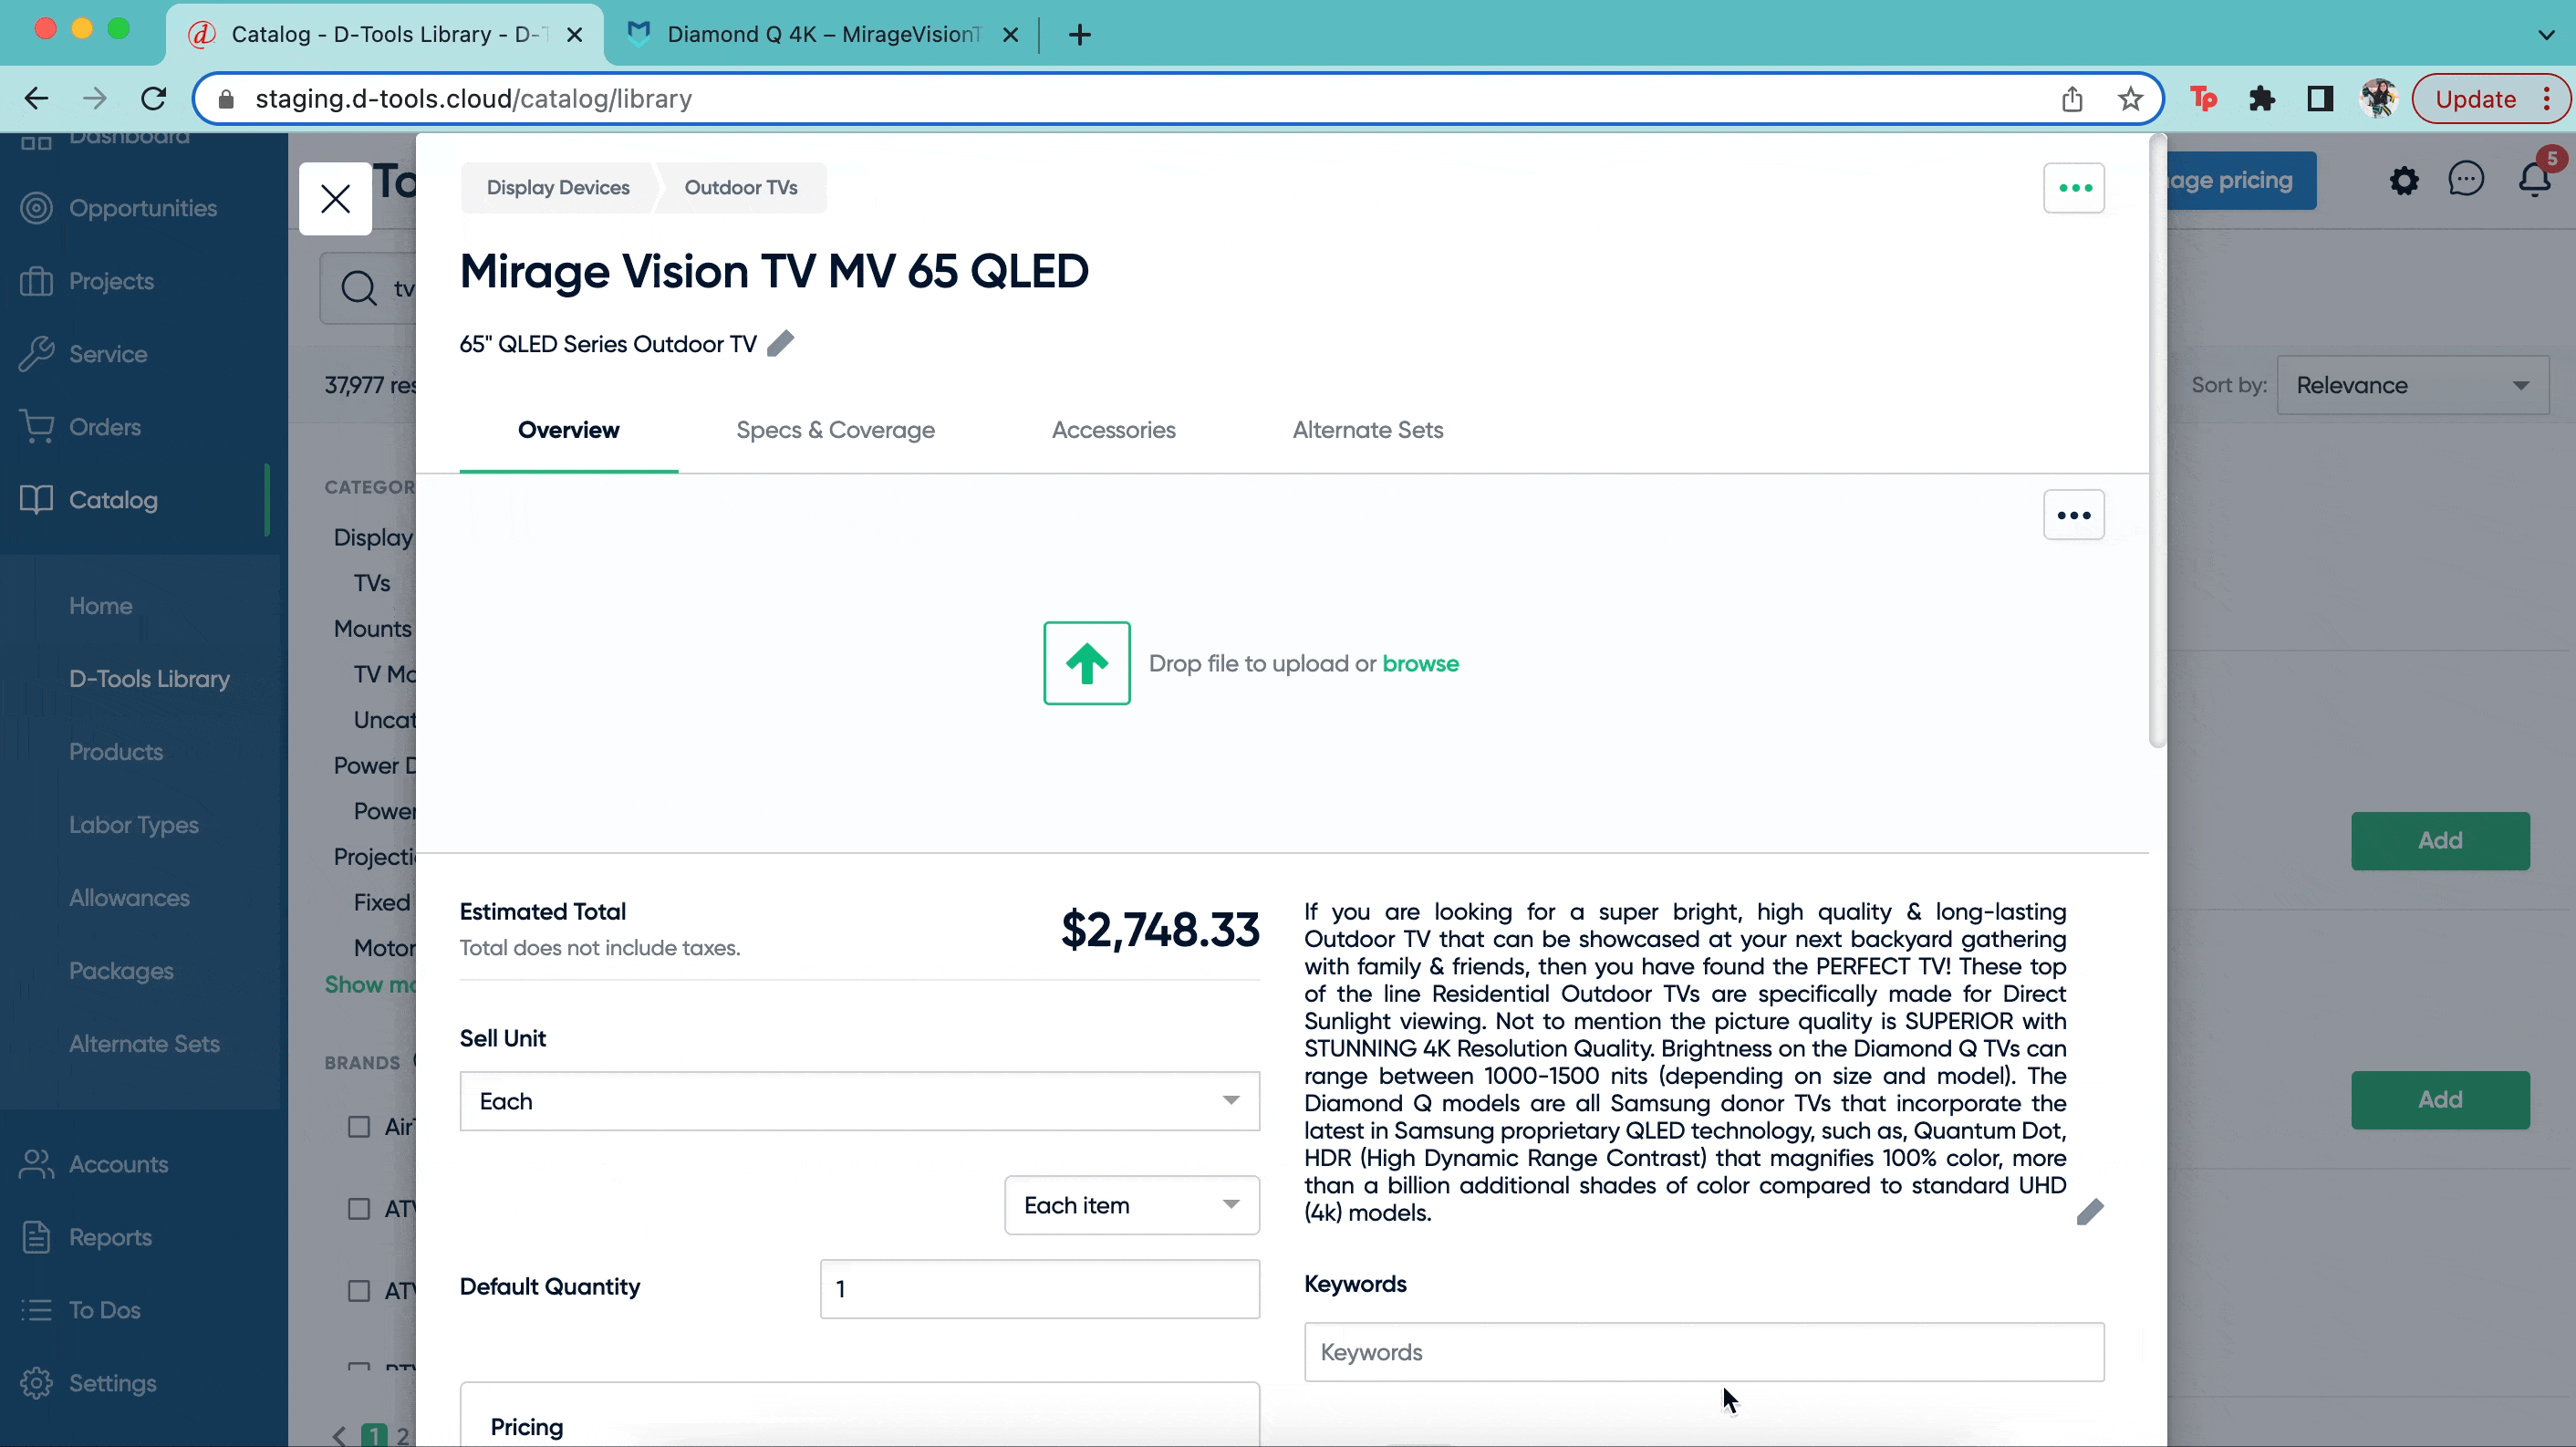
Task: Click the settings gear icon in header
Action: click(x=2403, y=180)
